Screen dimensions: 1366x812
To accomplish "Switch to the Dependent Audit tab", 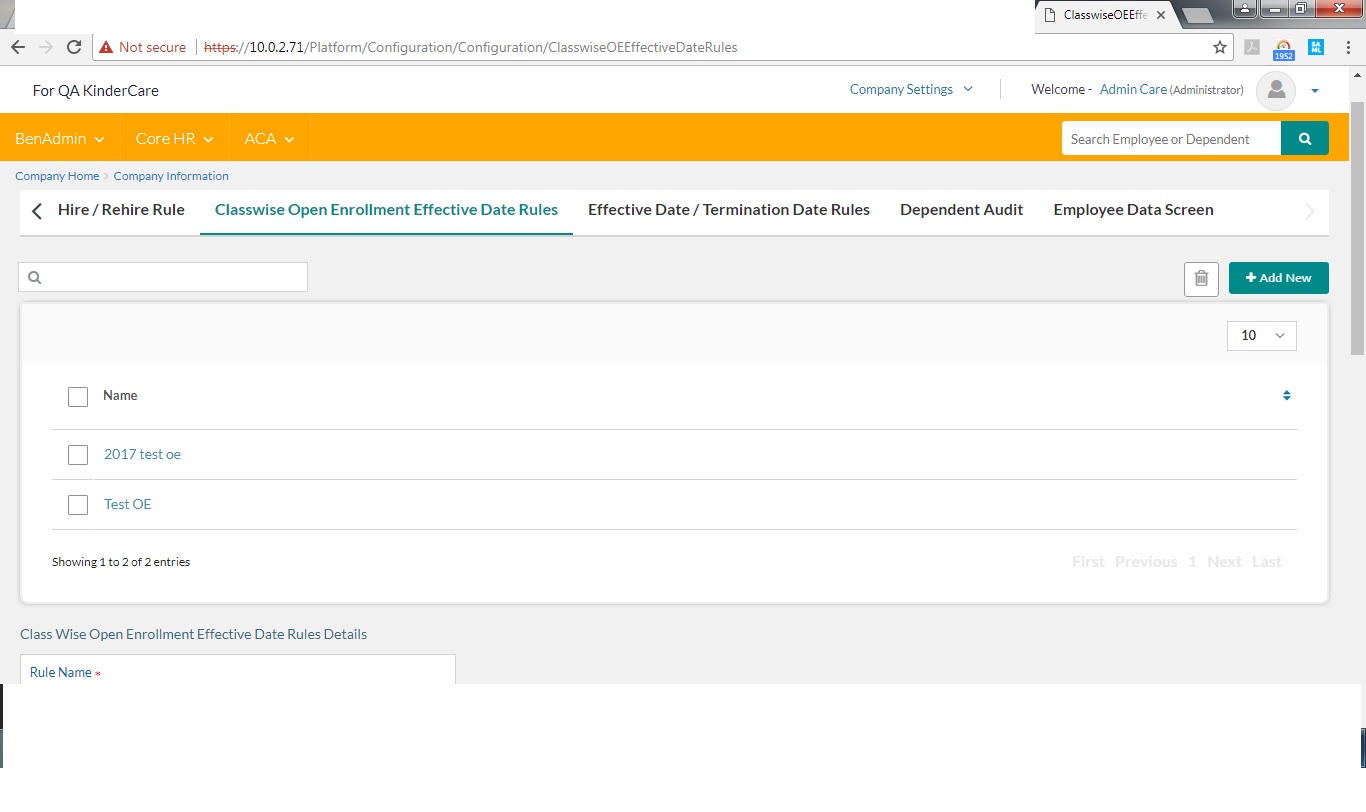I will coord(961,210).
